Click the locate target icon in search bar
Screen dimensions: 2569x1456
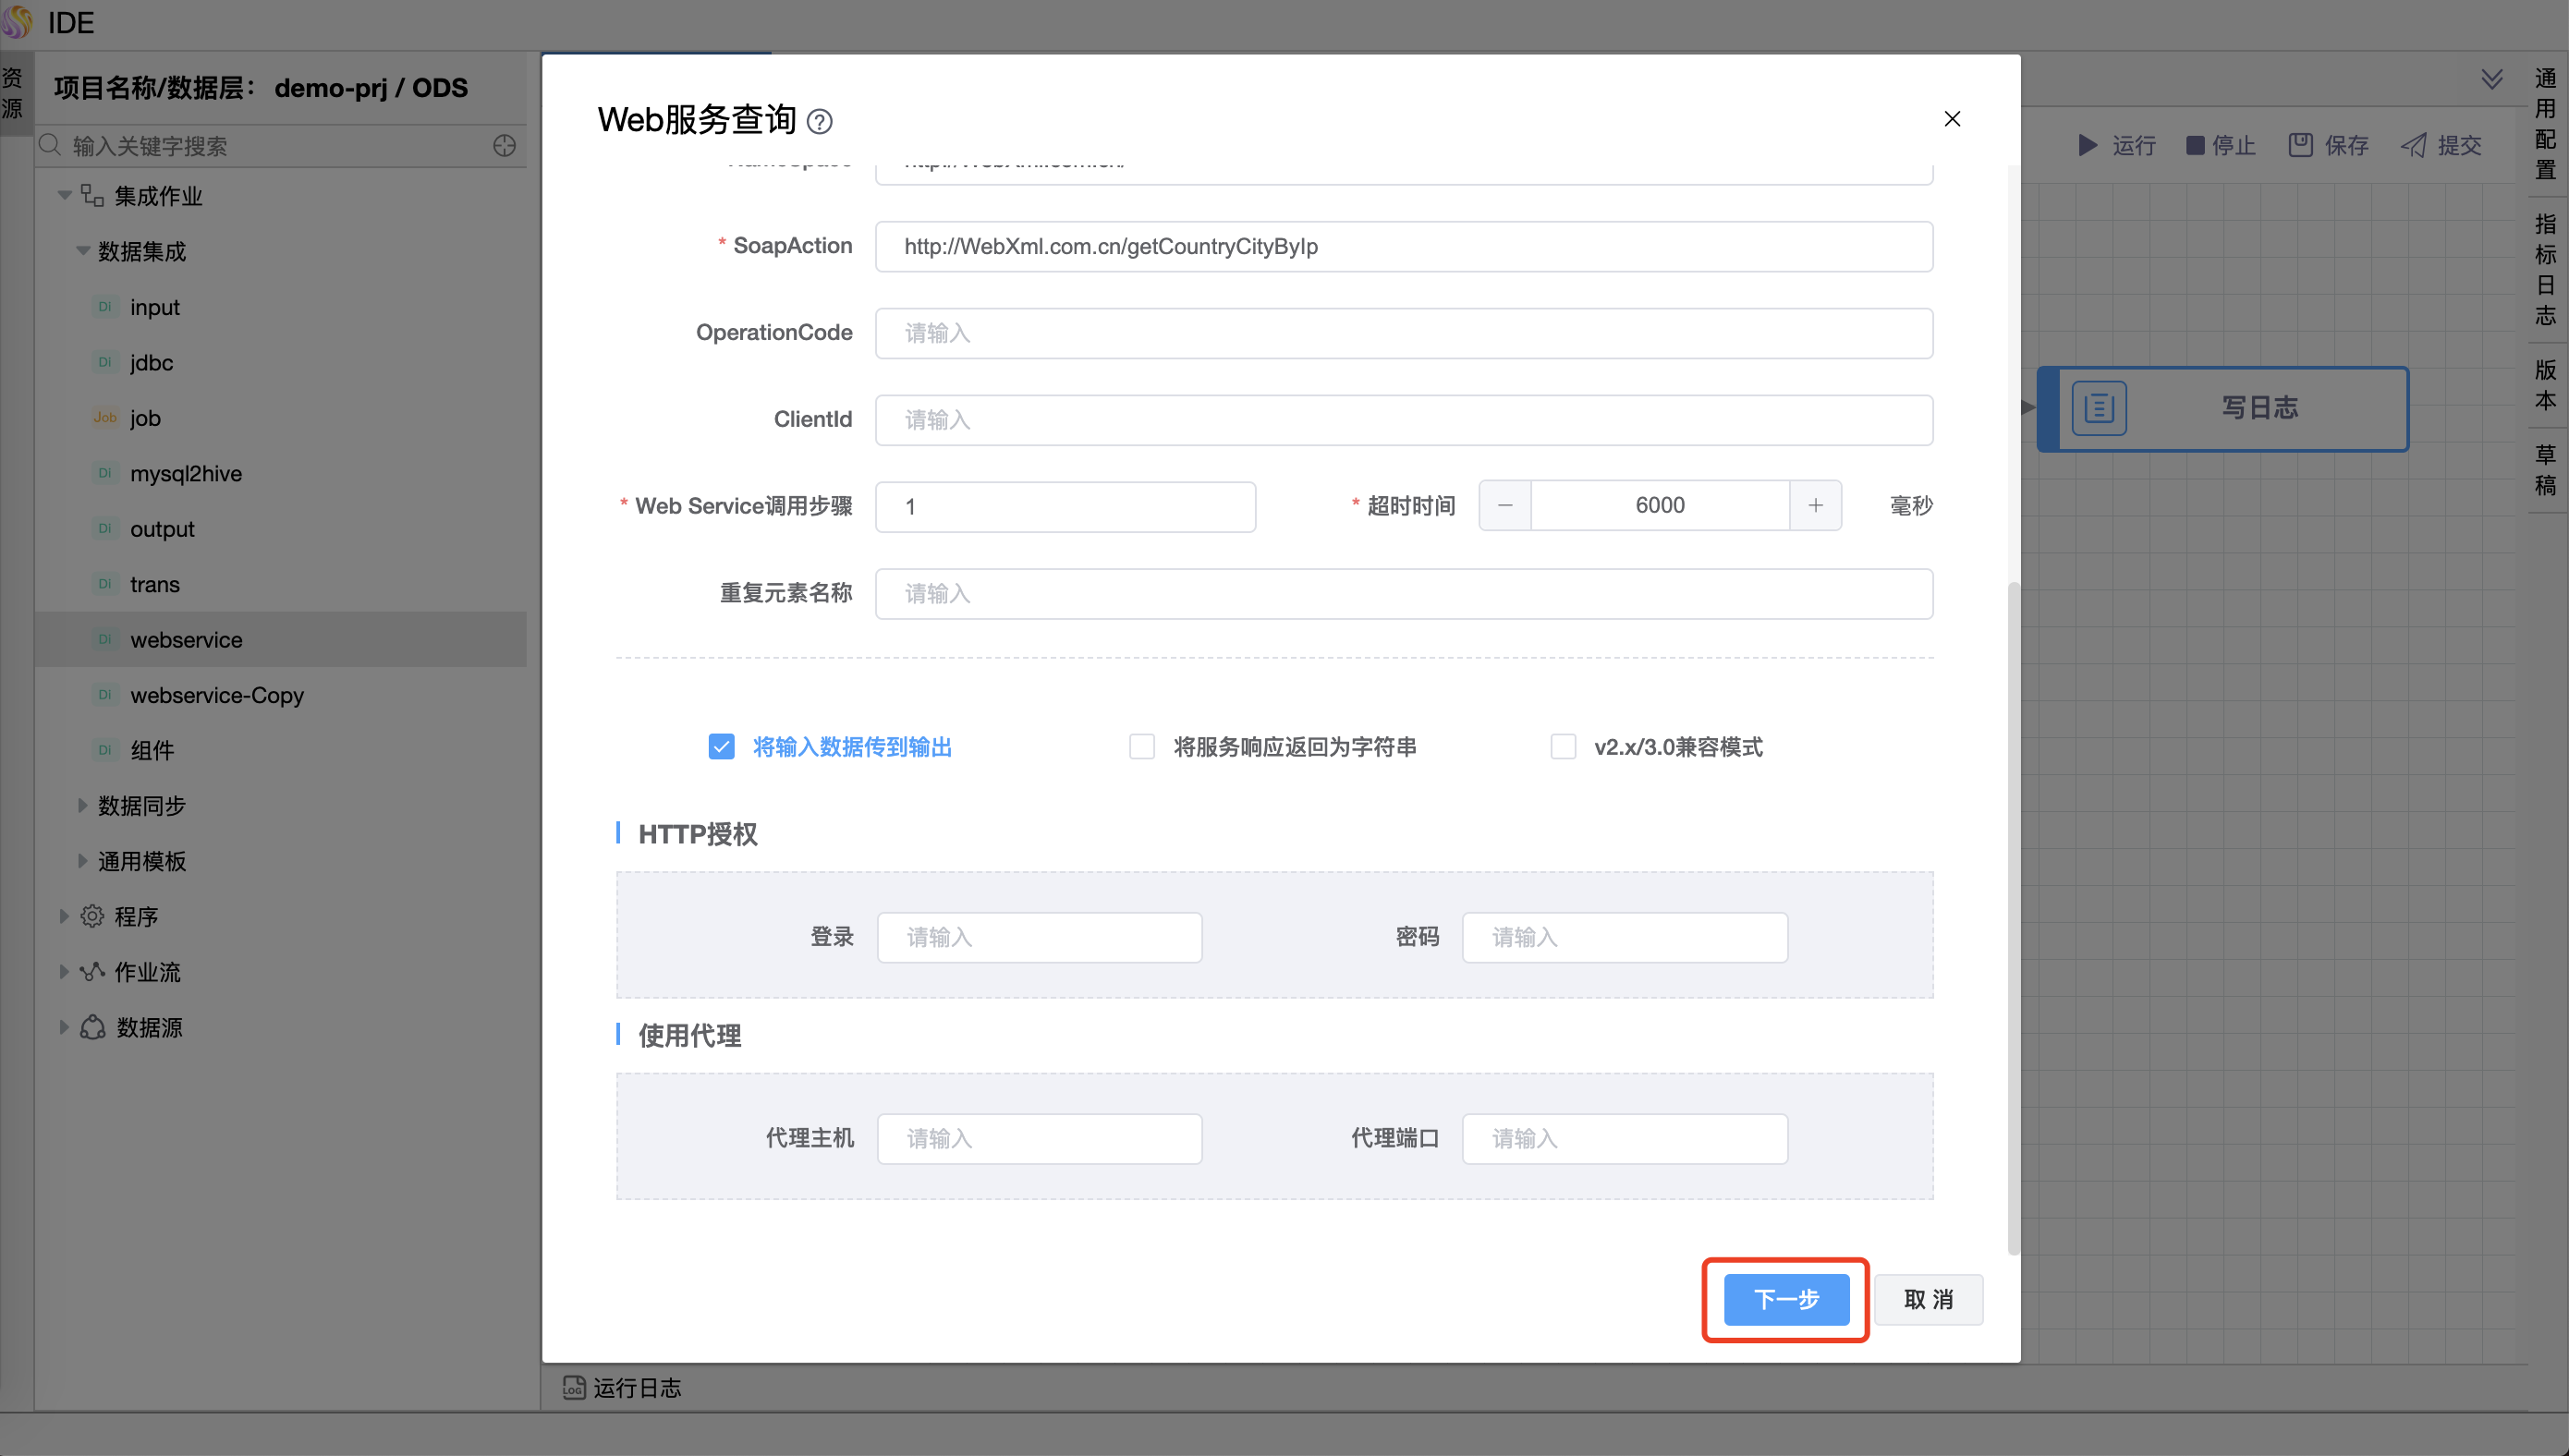[x=504, y=146]
